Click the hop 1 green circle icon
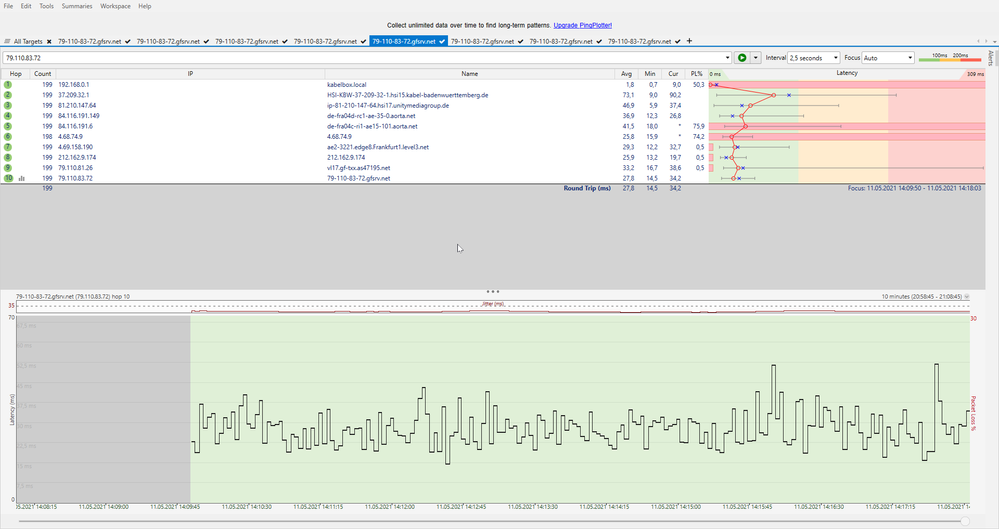Viewport: 999px width, 529px height. coord(7,86)
